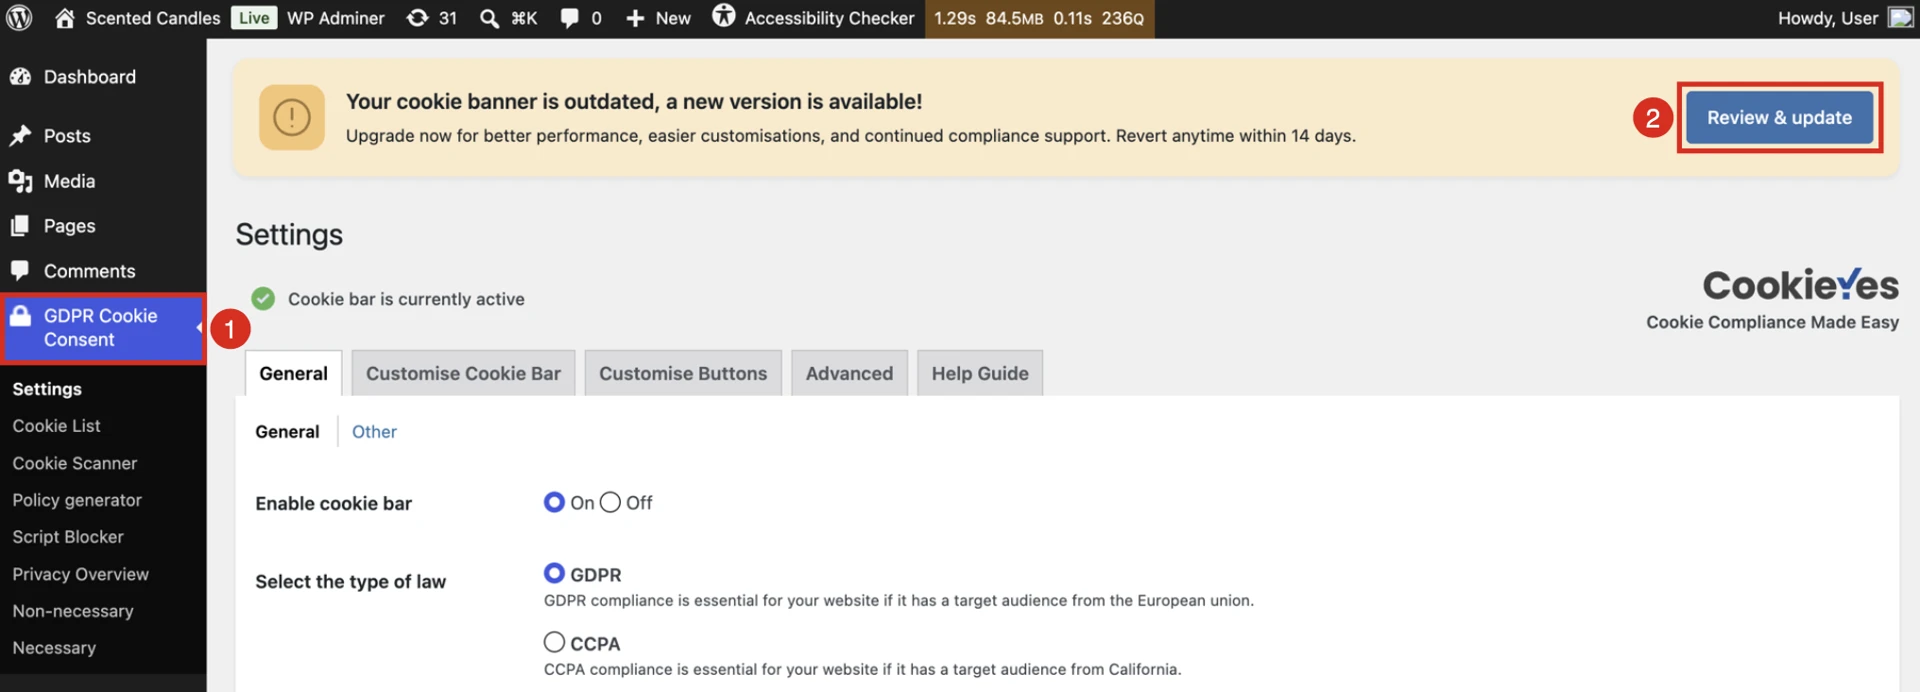The width and height of the screenshot is (1920, 692).
Task: Open Settings submenu item
Action: (x=47, y=389)
